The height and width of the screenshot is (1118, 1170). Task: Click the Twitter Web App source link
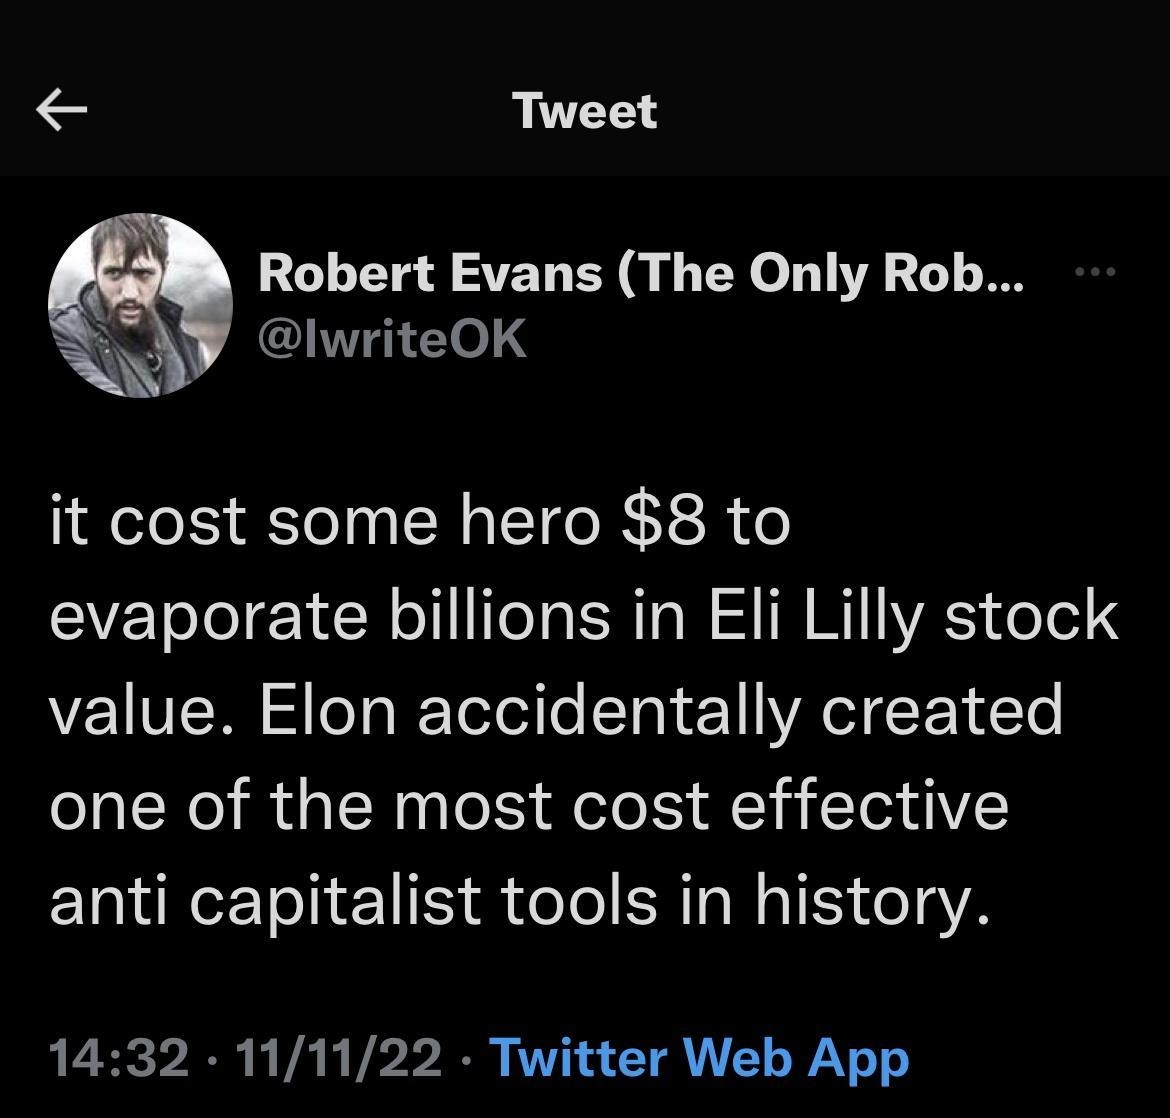click(699, 1056)
